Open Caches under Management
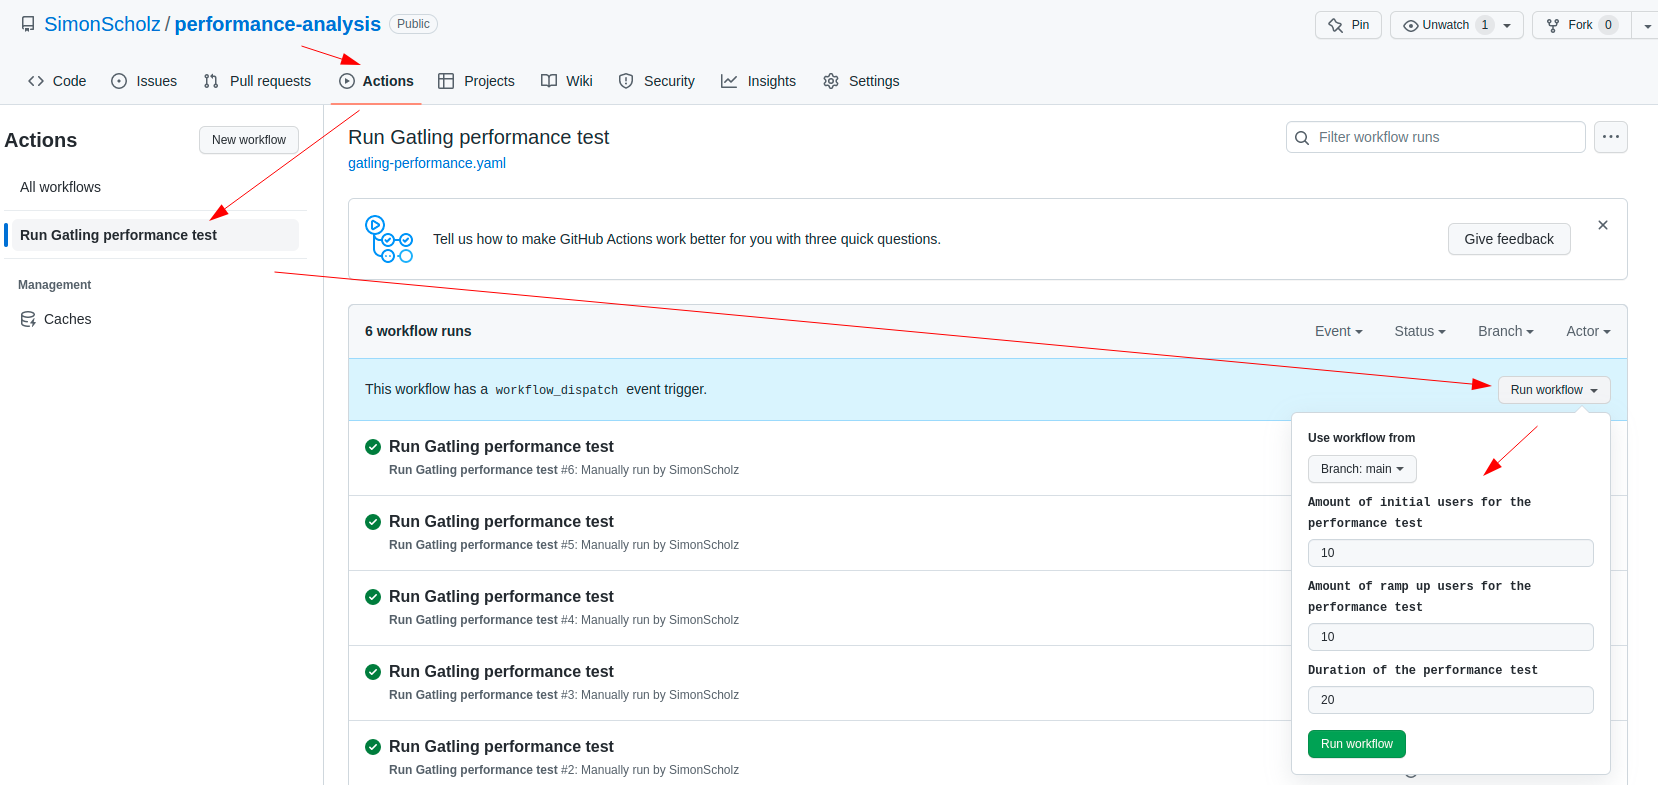 point(67,319)
